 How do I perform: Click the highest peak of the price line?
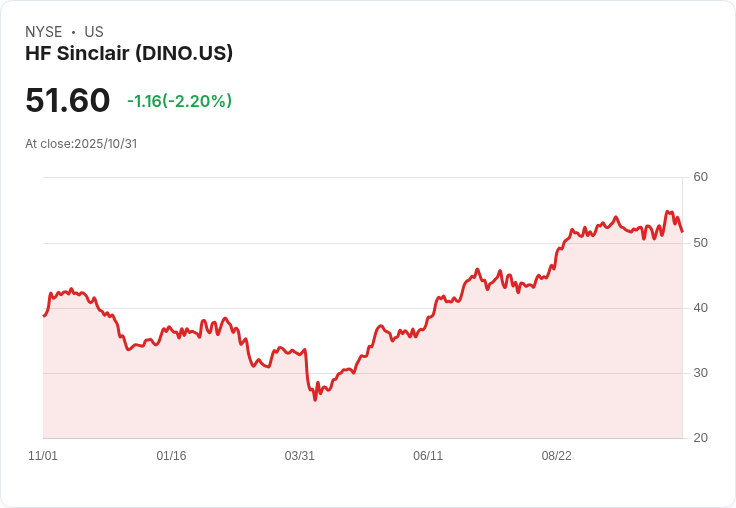667,211
